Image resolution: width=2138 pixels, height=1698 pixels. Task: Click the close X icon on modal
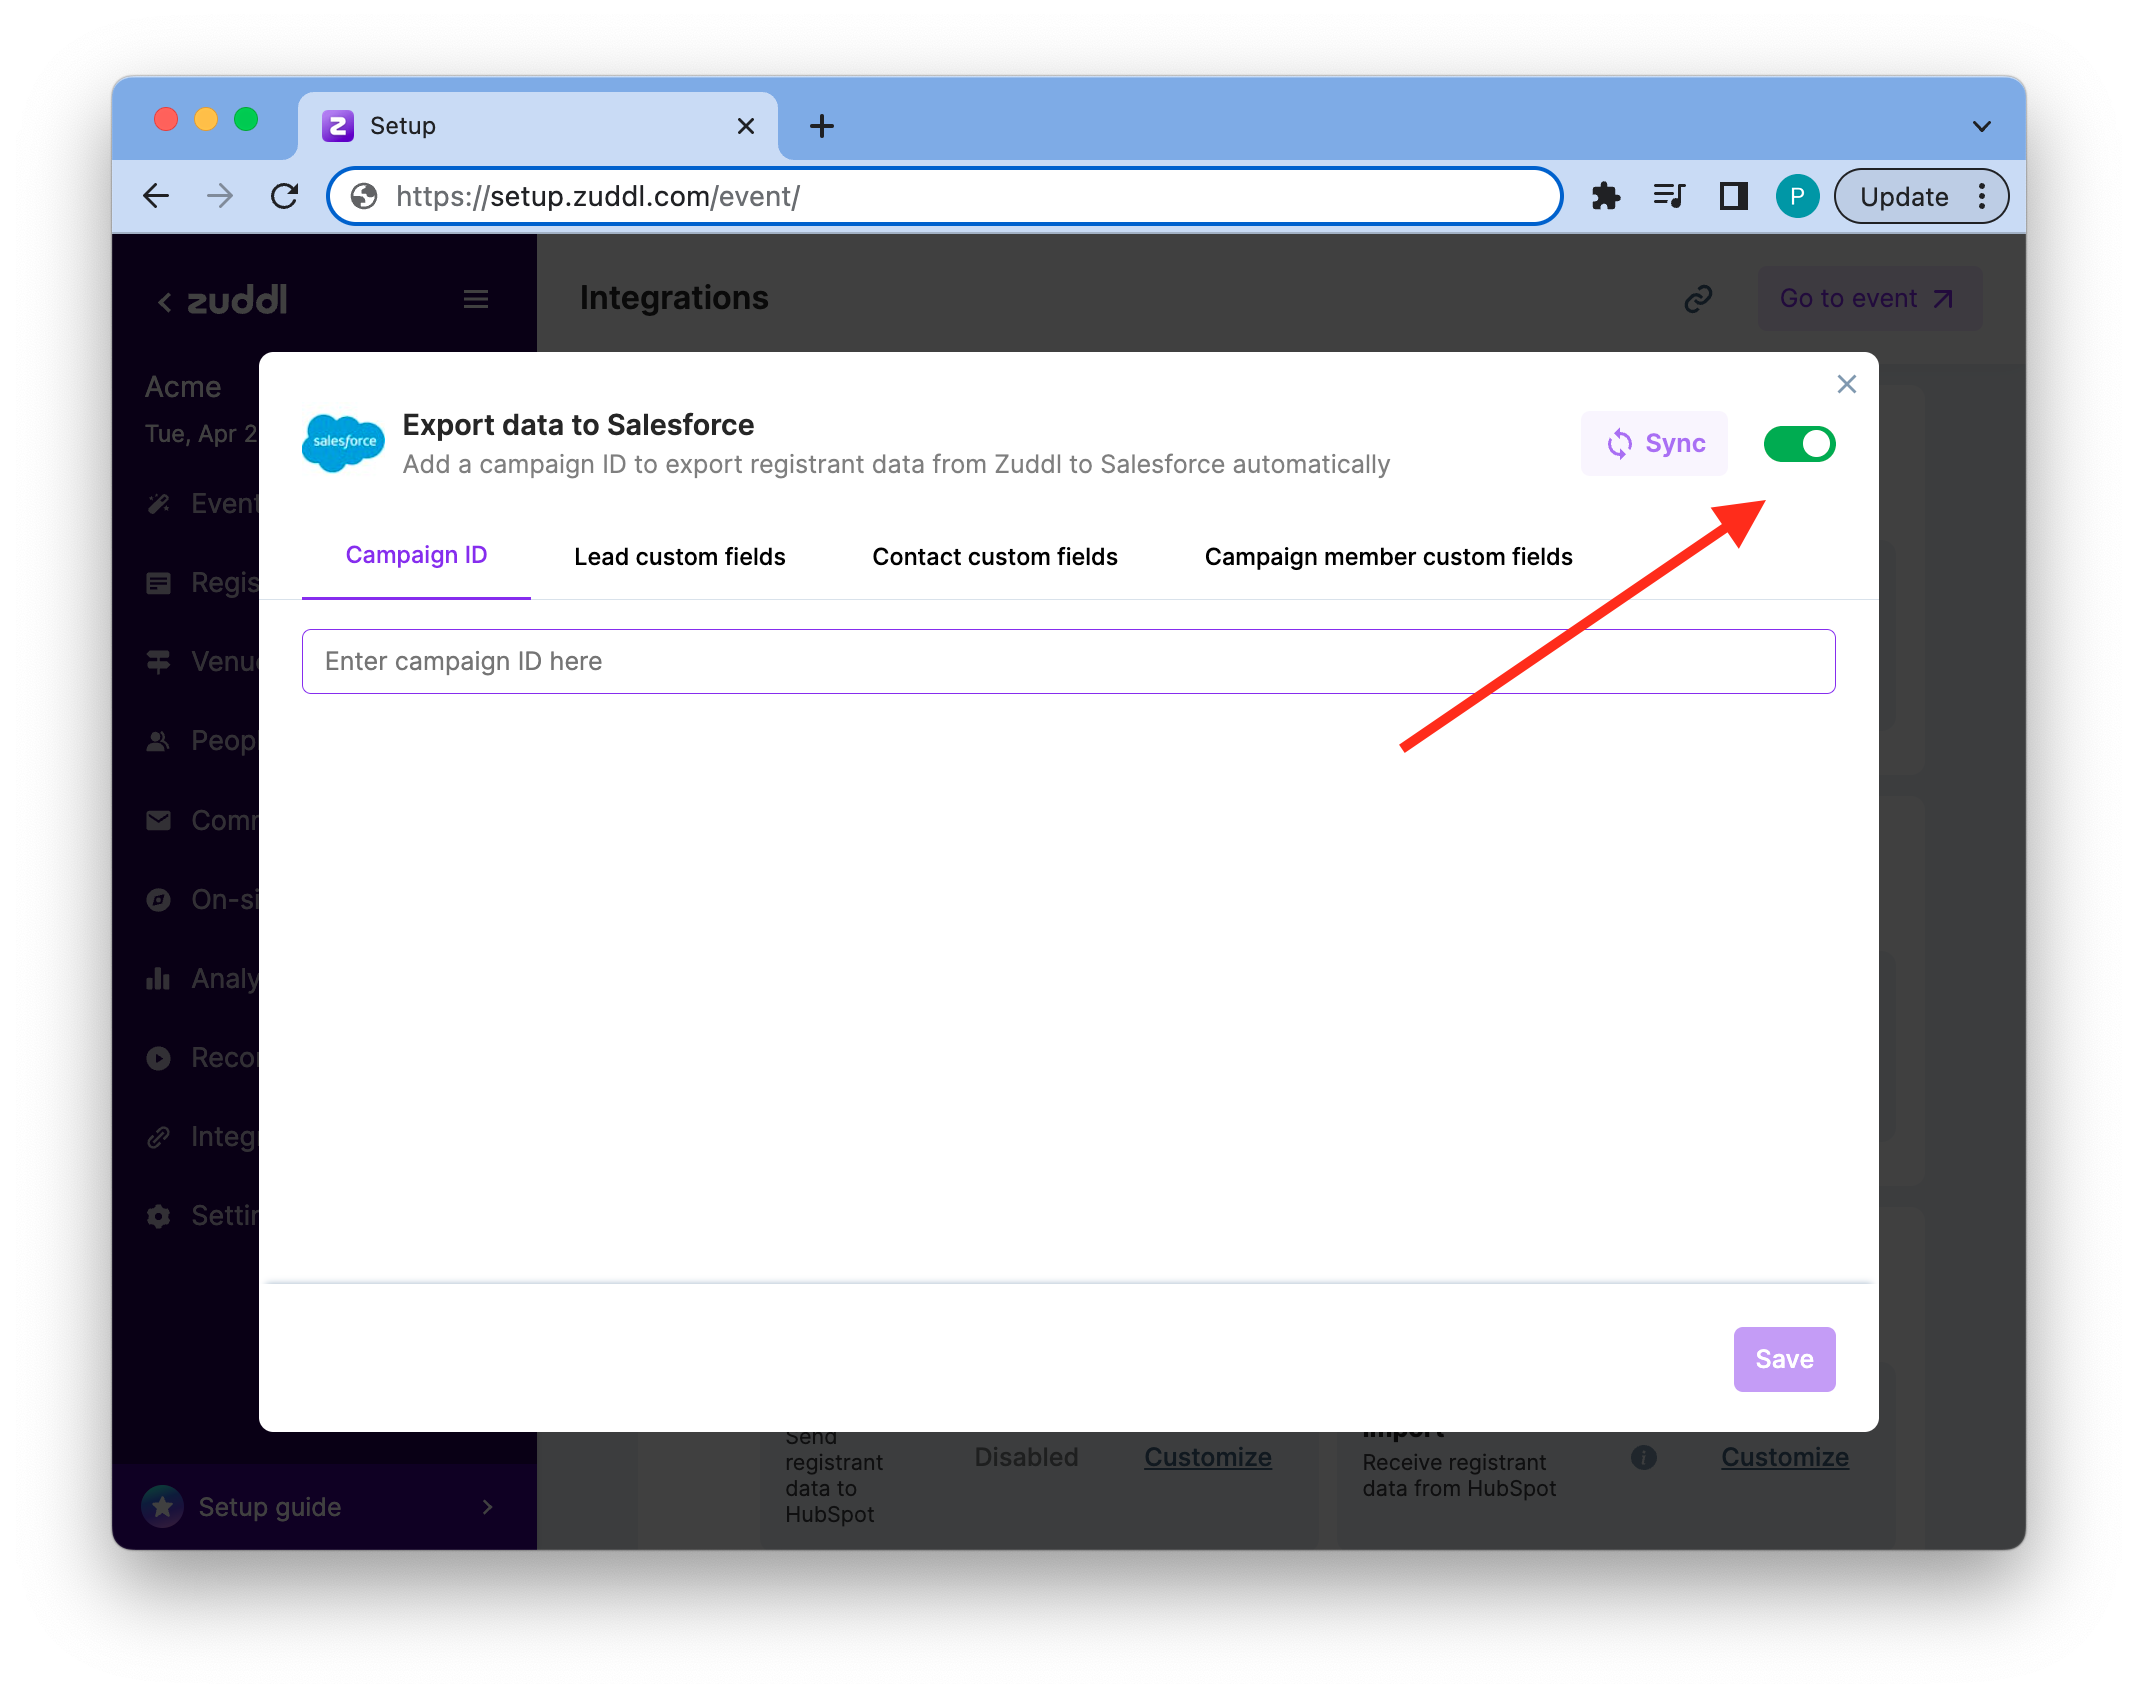click(1846, 384)
